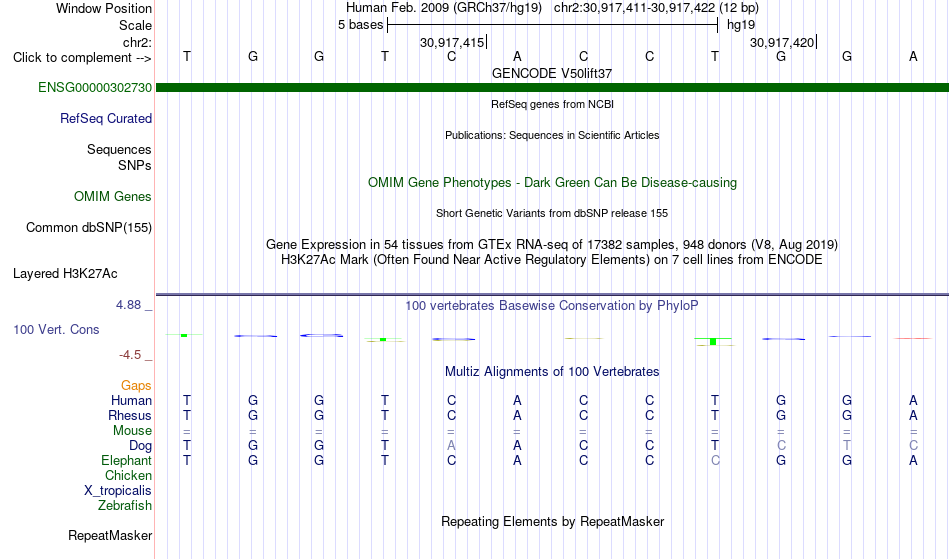Image resolution: width=950 pixels, height=559 pixels.
Task: Click the OMIM Genes track label
Action: coord(113,196)
